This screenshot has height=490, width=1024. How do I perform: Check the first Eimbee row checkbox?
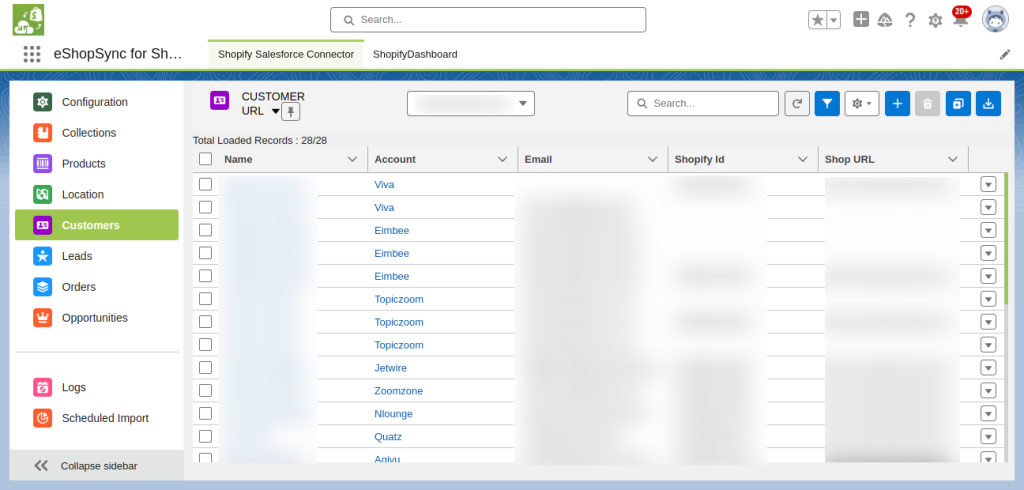coord(206,230)
